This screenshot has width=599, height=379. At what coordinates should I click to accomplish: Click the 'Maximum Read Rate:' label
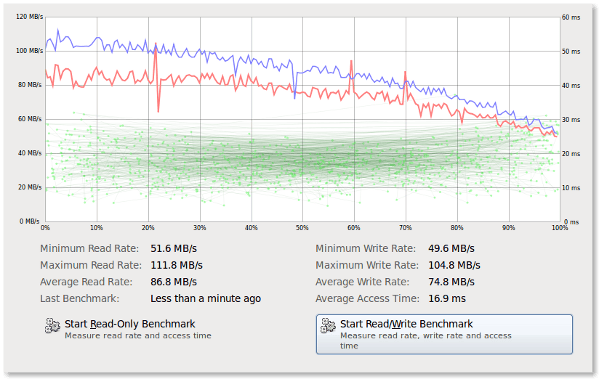[91, 265]
